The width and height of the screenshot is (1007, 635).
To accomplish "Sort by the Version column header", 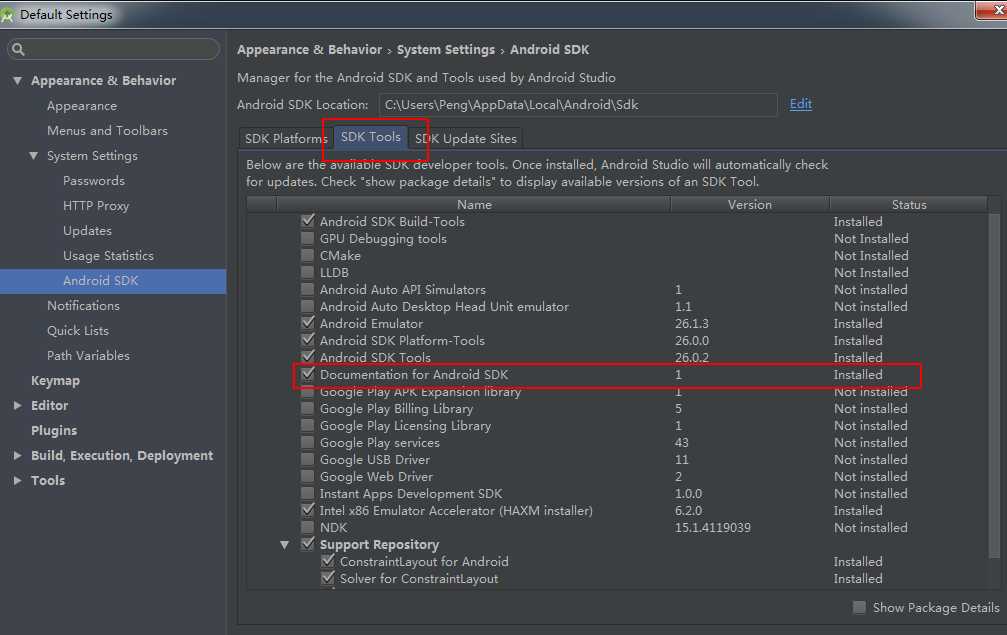I will pyautogui.click(x=750, y=204).
